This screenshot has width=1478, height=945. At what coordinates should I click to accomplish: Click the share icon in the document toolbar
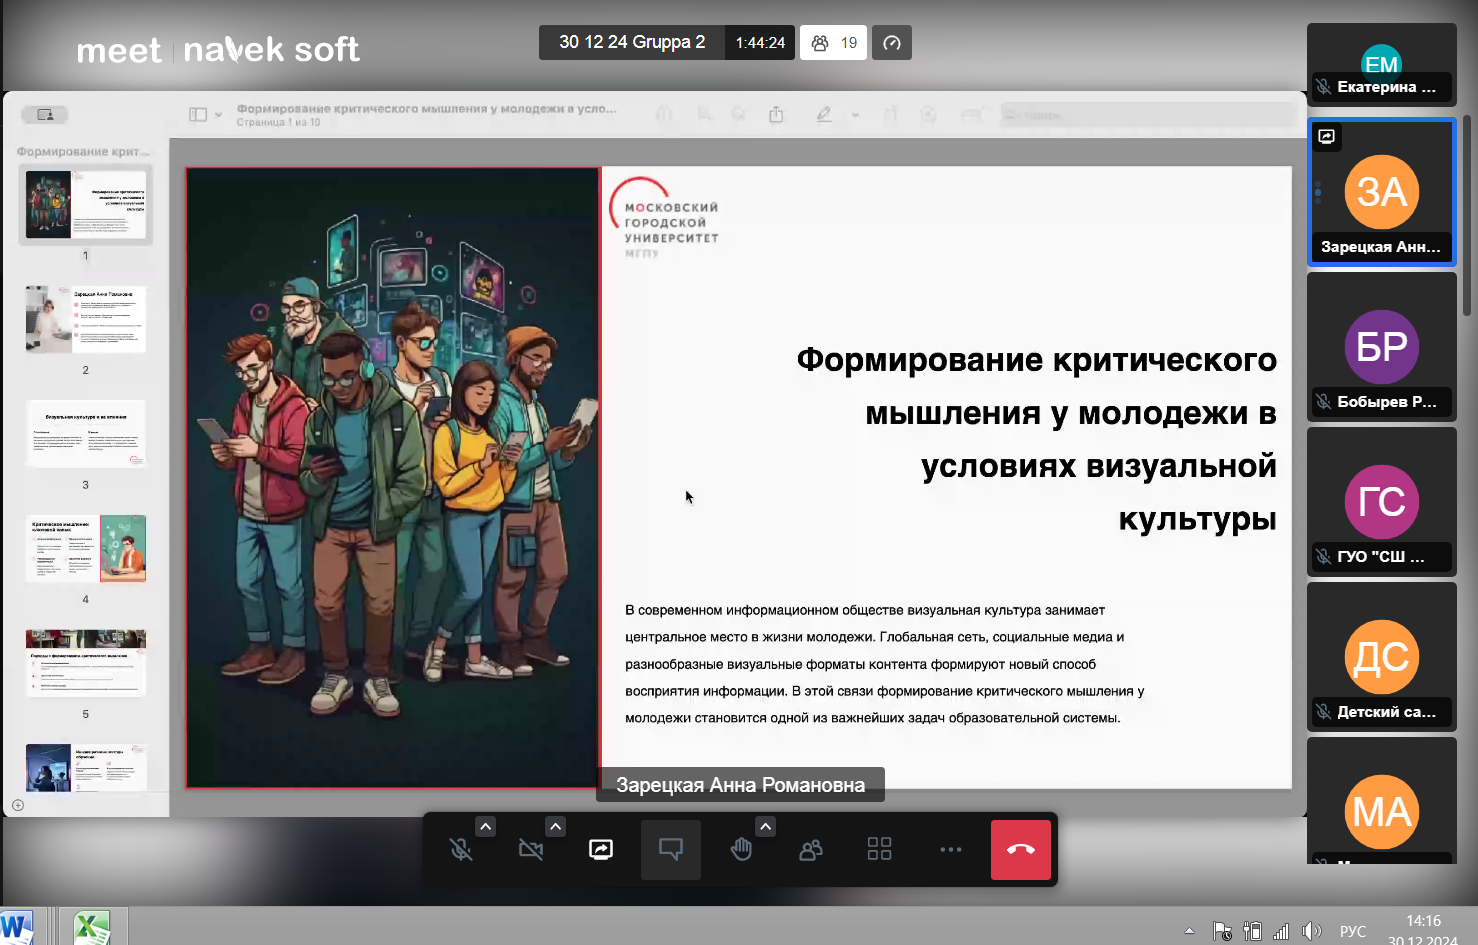(776, 115)
